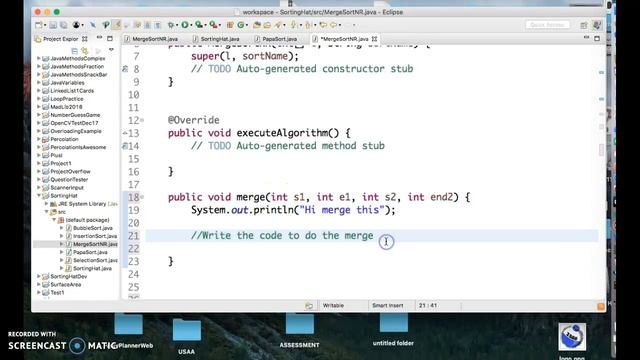Click Collapse All in Project Explorer
Screen dimensions: 640x360
[74, 51]
